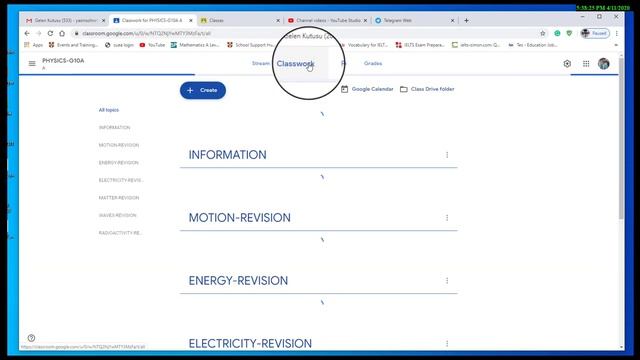Click the page vertical scrollbar thumb

pos(621,139)
